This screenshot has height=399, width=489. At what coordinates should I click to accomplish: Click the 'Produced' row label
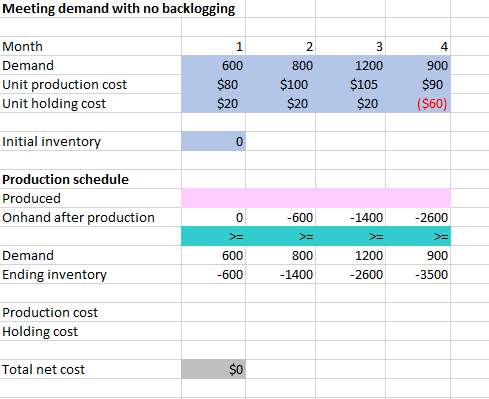[31, 198]
